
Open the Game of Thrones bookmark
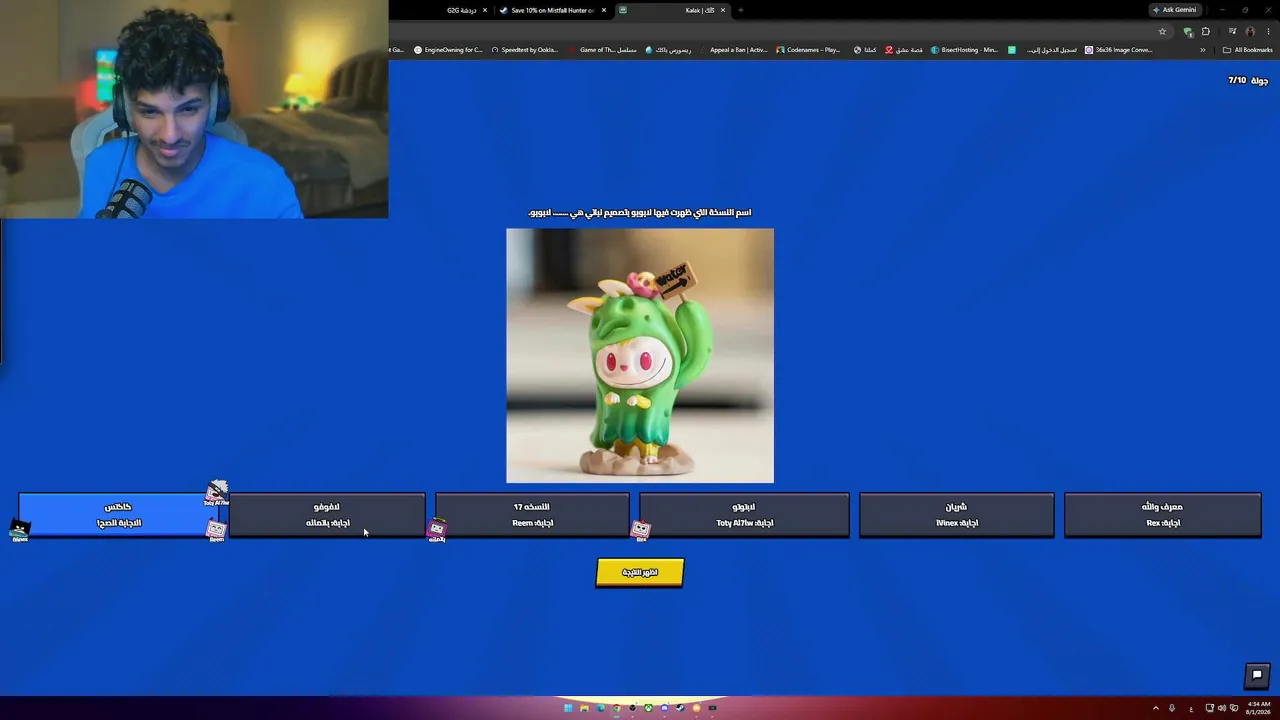coord(602,50)
